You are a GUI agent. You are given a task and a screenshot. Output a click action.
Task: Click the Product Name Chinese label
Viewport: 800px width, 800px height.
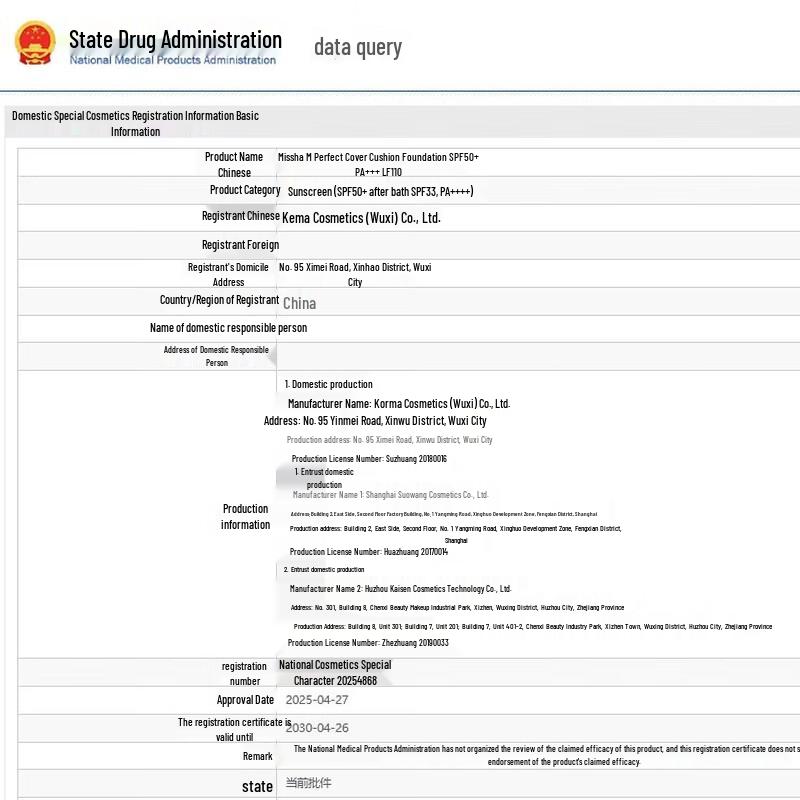tap(234, 164)
